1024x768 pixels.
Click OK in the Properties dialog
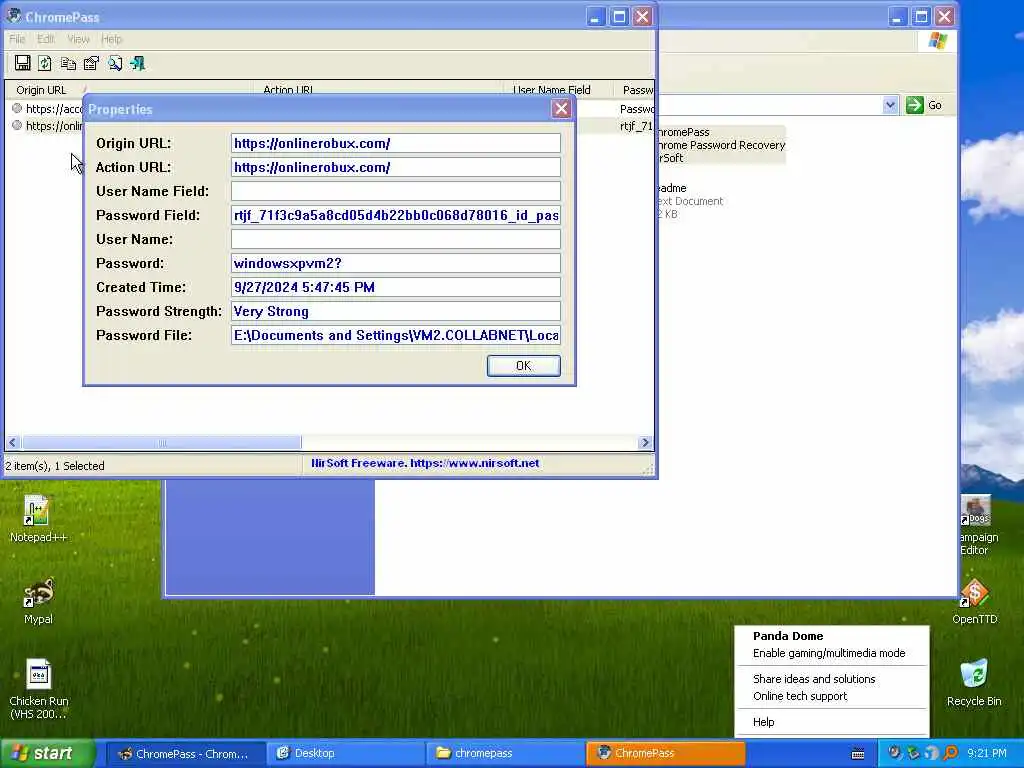pyautogui.click(x=524, y=366)
